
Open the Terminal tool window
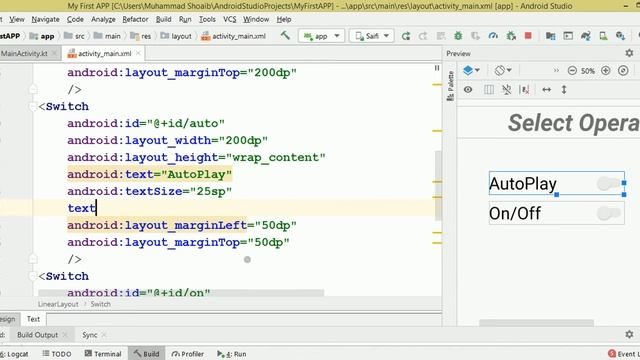point(103,354)
